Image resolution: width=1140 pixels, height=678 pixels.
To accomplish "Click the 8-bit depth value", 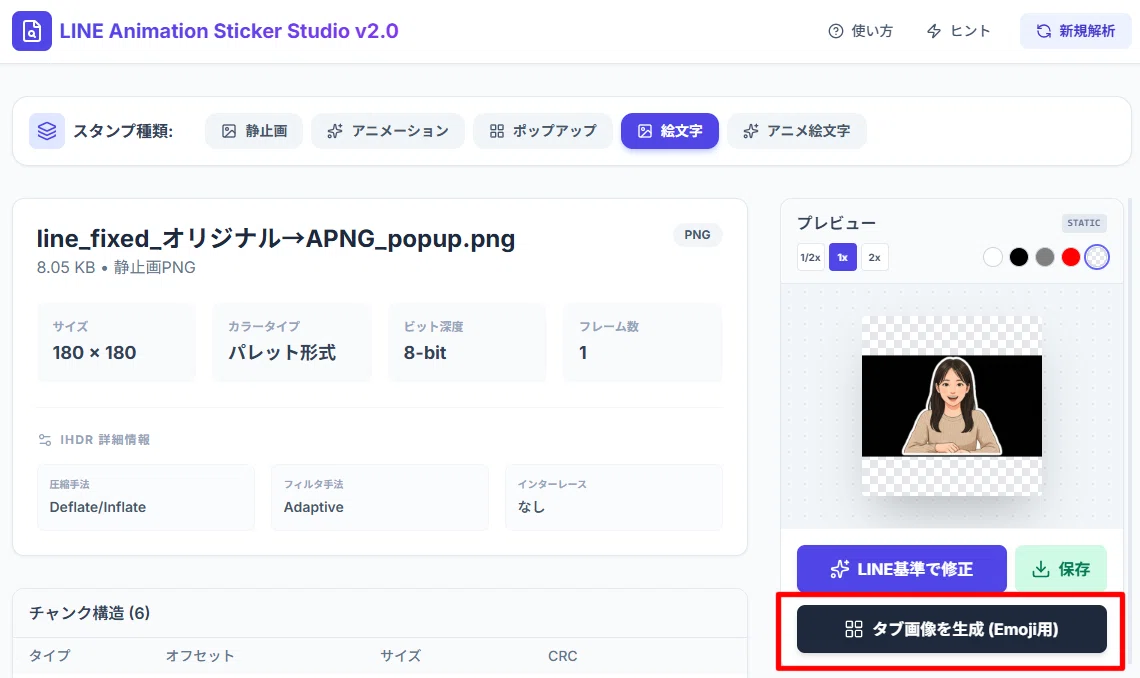I will [x=425, y=352].
